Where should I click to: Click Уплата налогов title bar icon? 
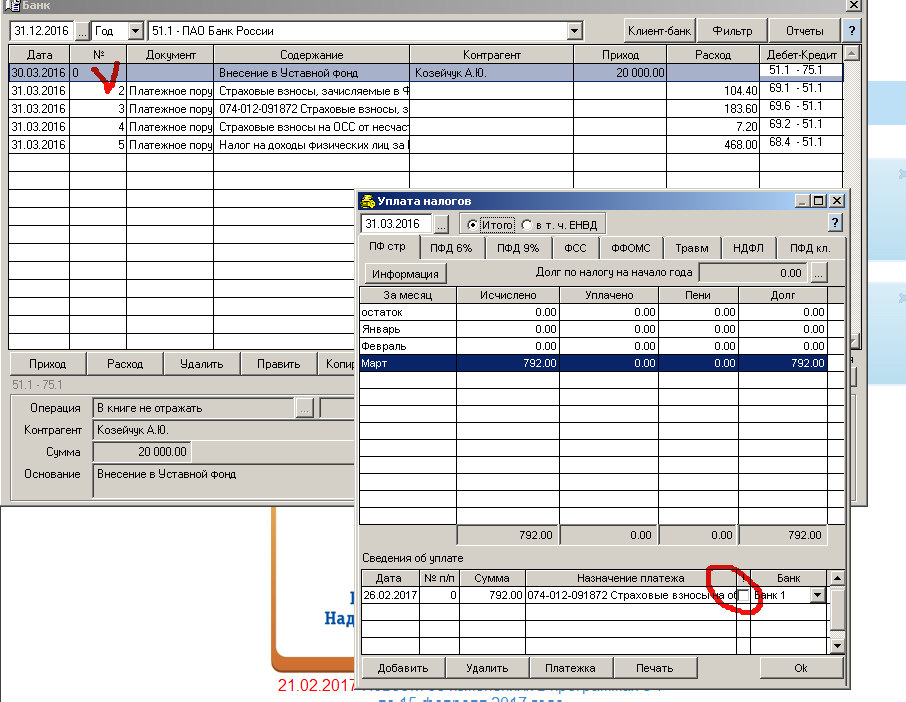(x=368, y=201)
